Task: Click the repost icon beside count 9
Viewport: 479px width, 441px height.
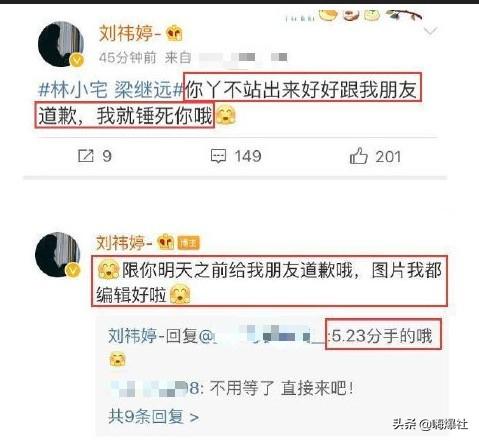Action: pyautogui.click(x=86, y=156)
